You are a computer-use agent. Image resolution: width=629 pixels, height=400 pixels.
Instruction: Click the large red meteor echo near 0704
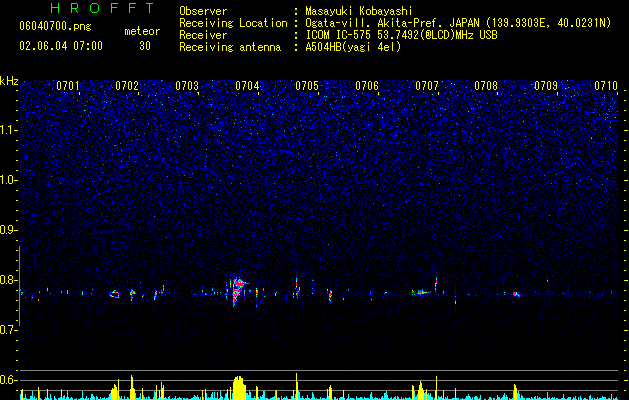[238, 291]
